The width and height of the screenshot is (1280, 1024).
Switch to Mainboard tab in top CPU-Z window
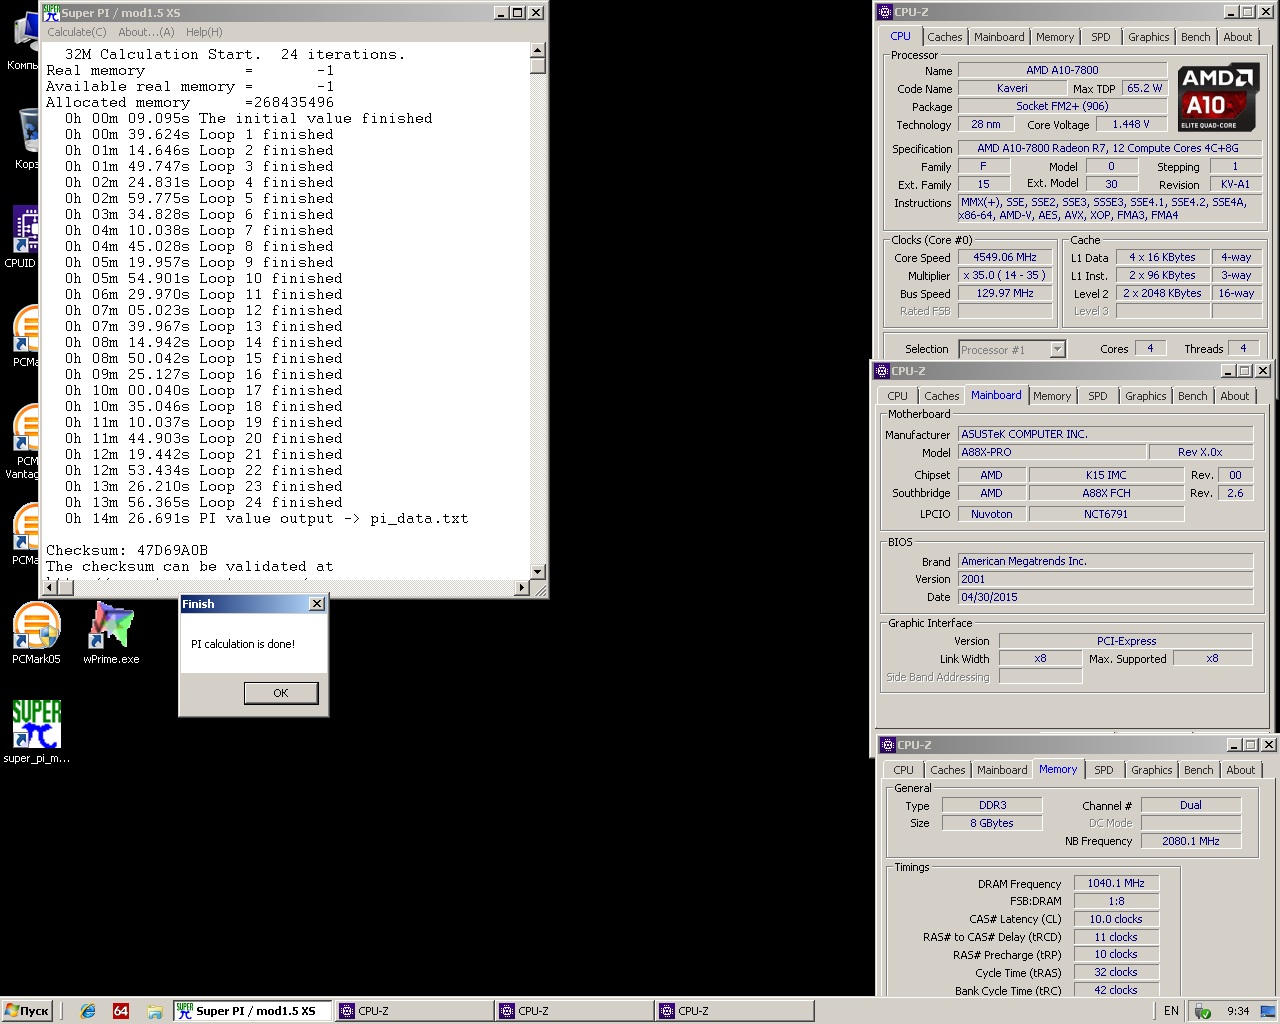coord(999,37)
